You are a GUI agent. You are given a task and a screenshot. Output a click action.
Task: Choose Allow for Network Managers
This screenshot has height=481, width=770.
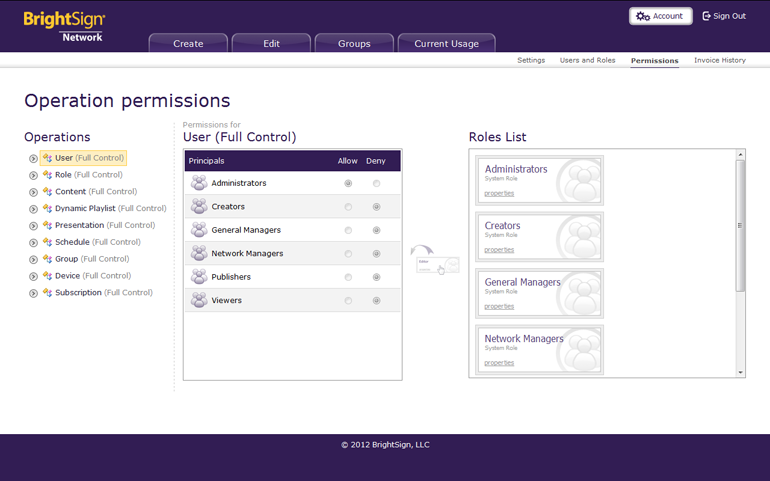point(348,254)
